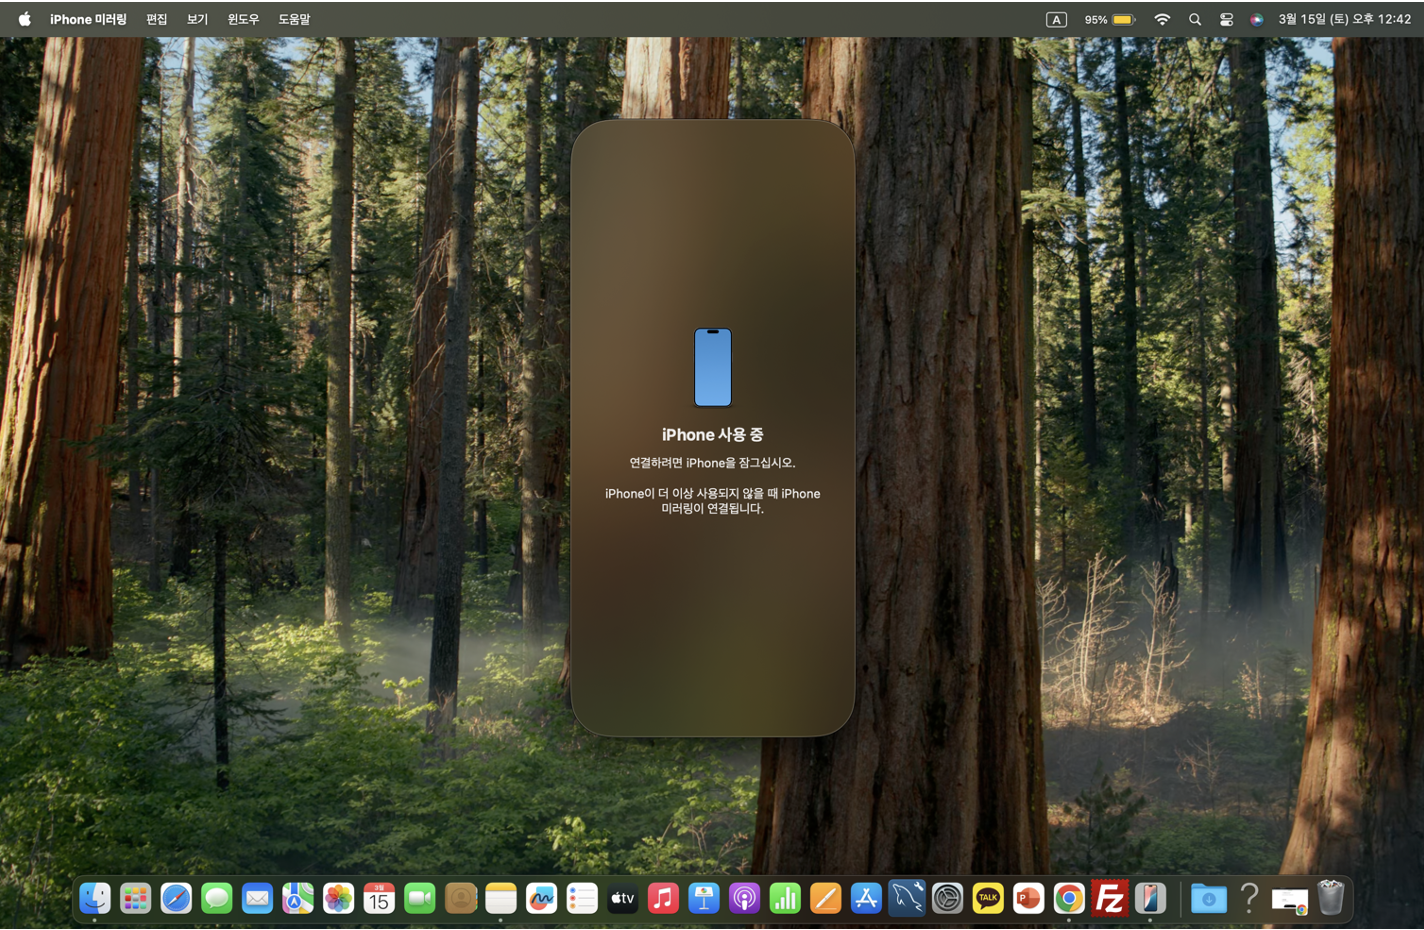Viewport: 1424px width, 930px height.
Task: Click the date and time 3월 15일
Action: tap(1344, 19)
